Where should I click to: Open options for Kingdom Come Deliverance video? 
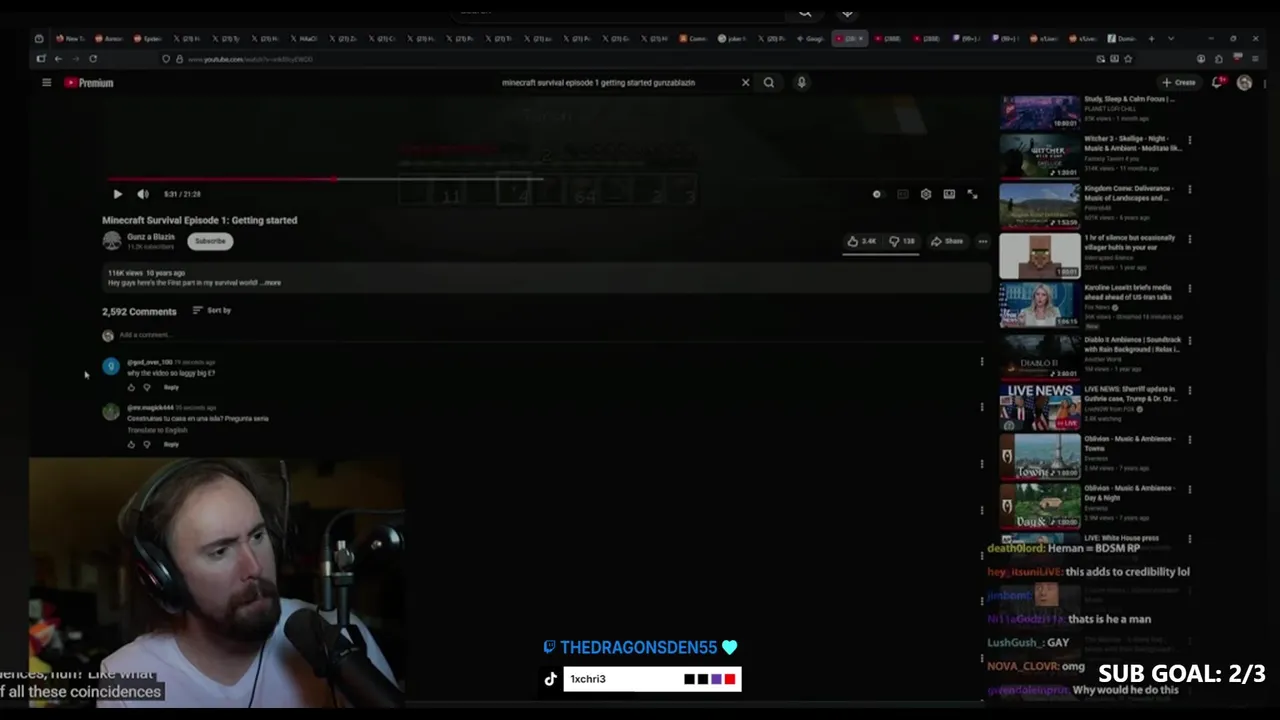click(x=1189, y=190)
